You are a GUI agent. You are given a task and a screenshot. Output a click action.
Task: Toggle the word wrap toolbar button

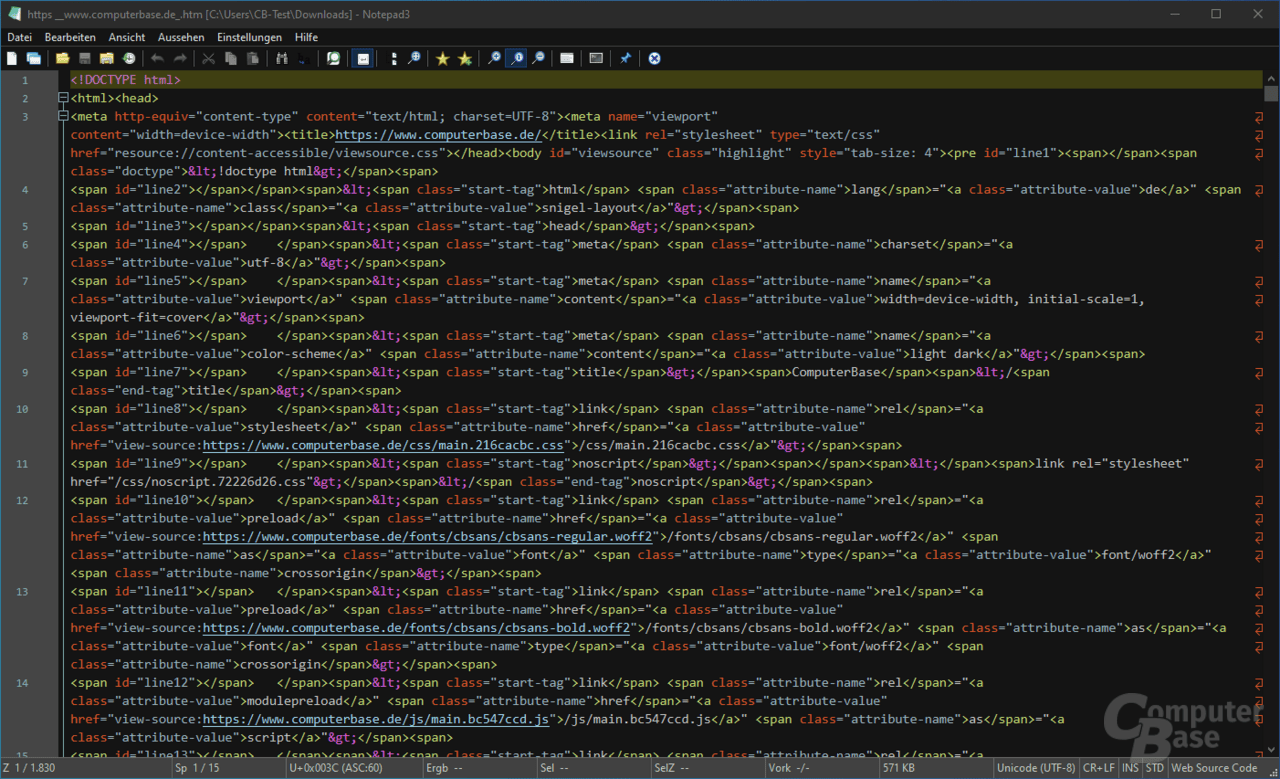click(363, 59)
